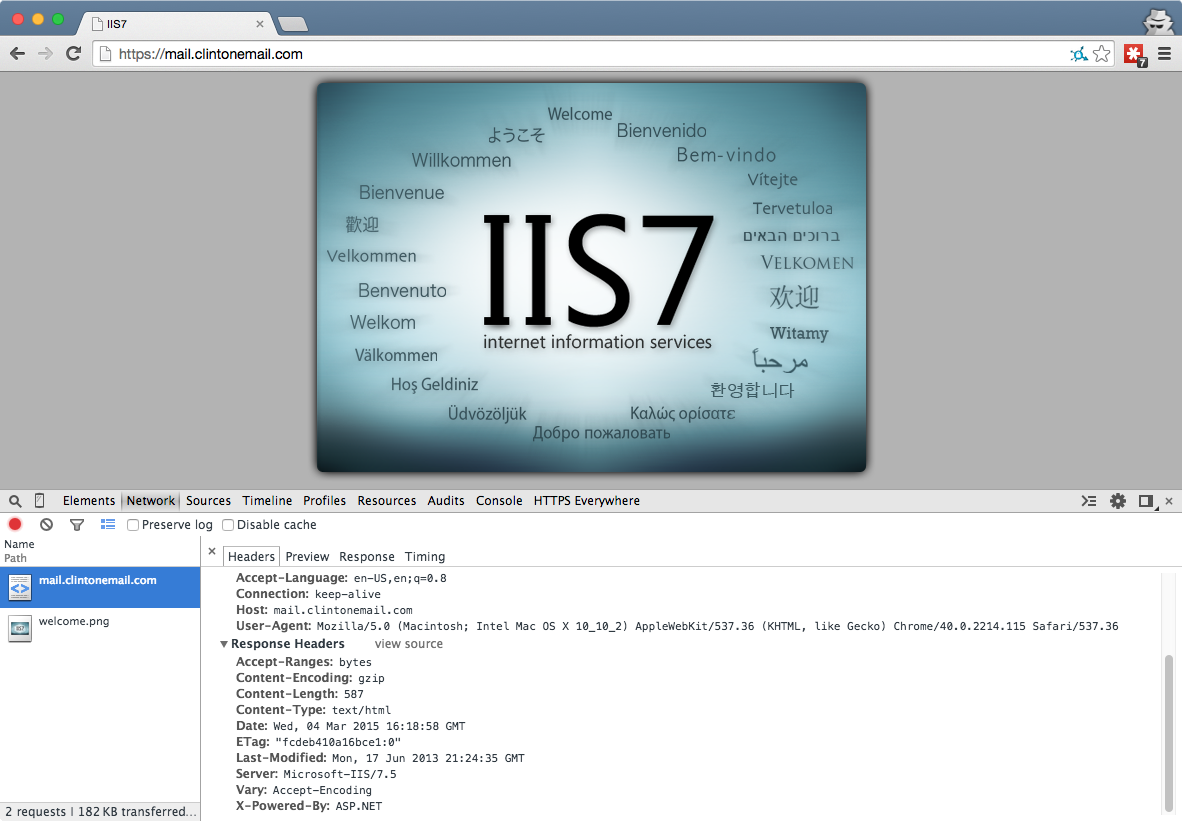Click the Content-Encoding: gzip line
Screen dimensions: 1182x821
310,678
